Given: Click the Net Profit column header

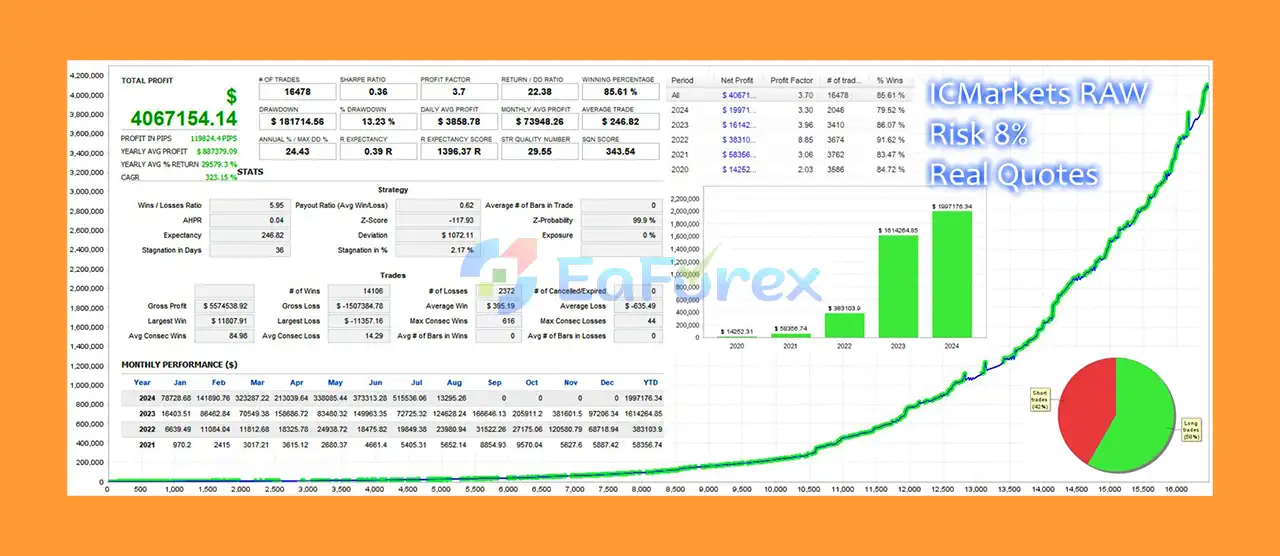Looking at the screenshot, I should point(737,80).
